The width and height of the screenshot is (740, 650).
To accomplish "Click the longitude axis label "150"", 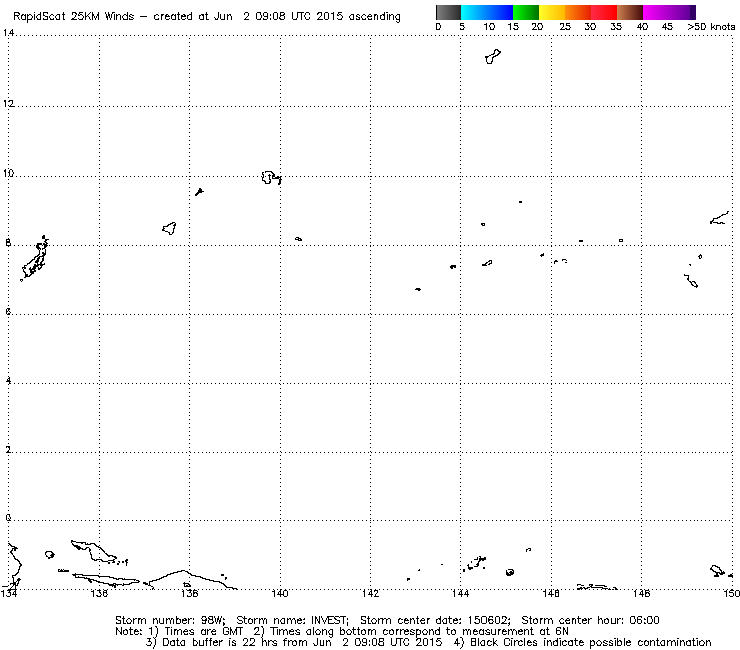I will tap(732, 593).
